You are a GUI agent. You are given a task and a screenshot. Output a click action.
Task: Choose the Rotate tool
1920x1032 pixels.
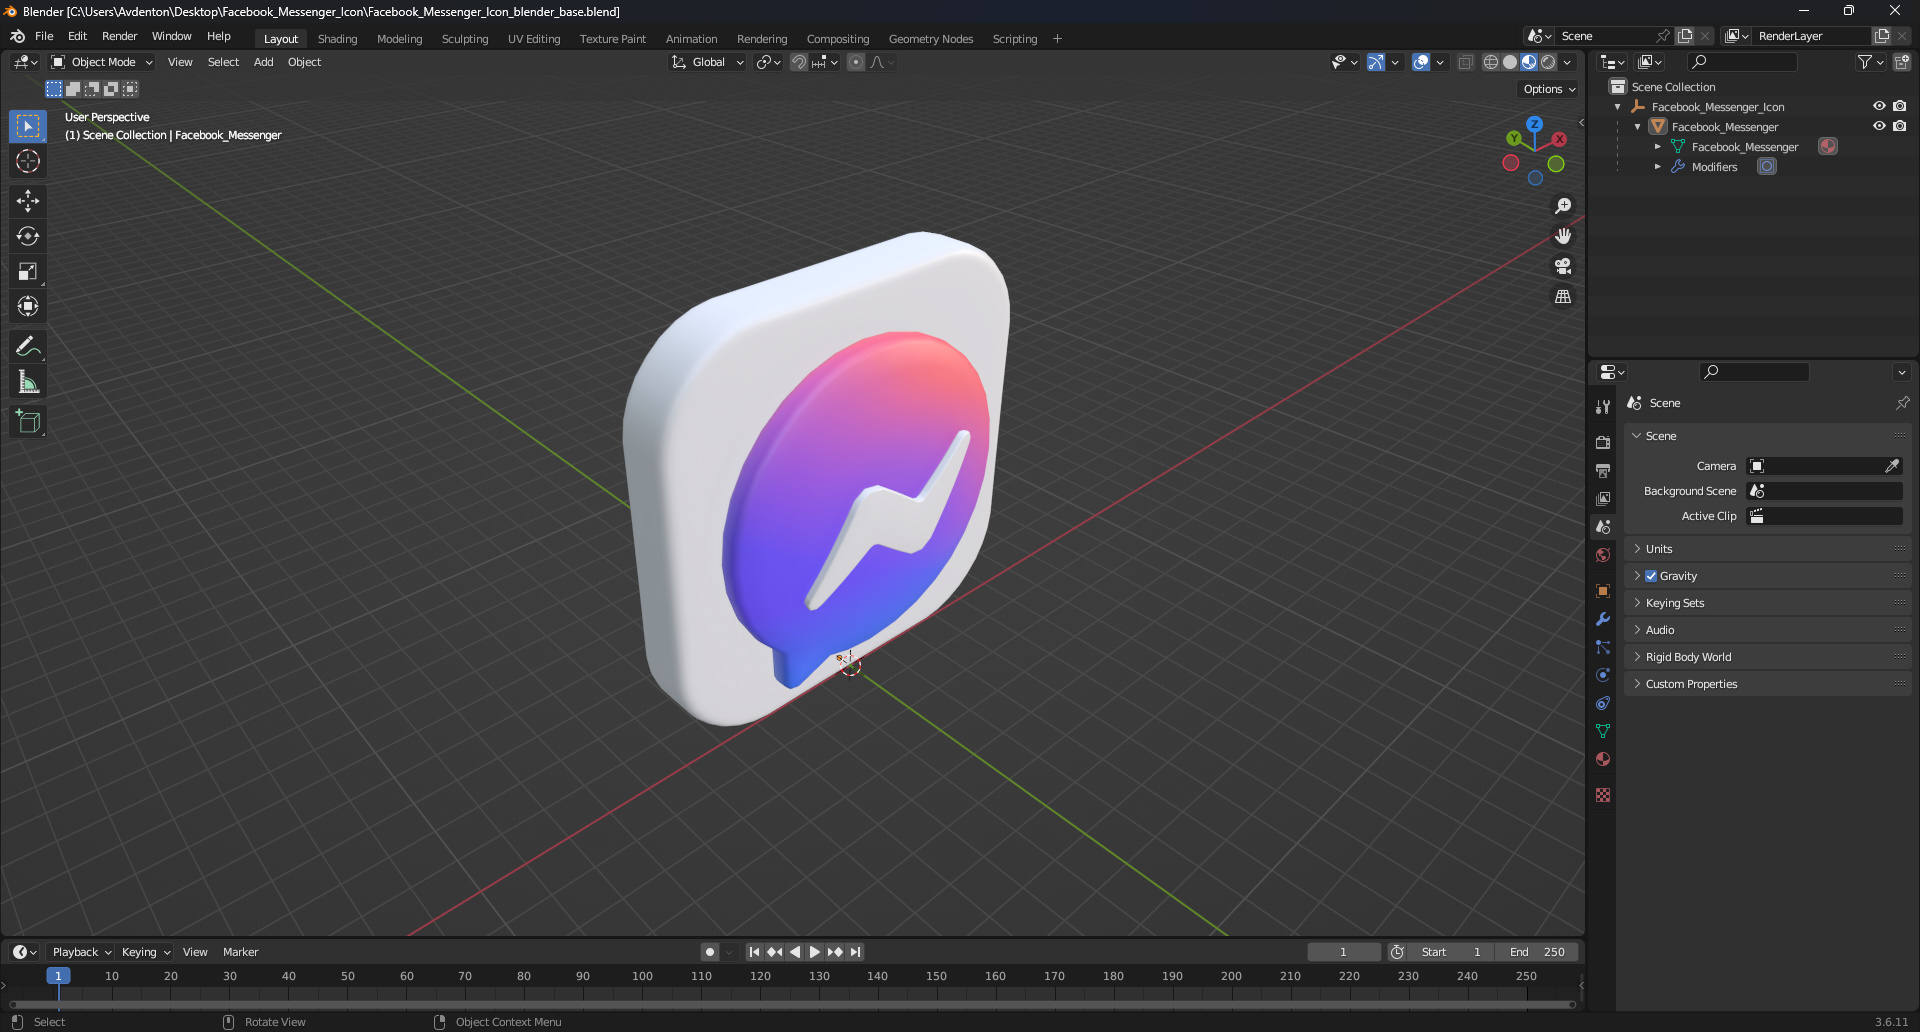pyautogui.click(x=28, y=236)
